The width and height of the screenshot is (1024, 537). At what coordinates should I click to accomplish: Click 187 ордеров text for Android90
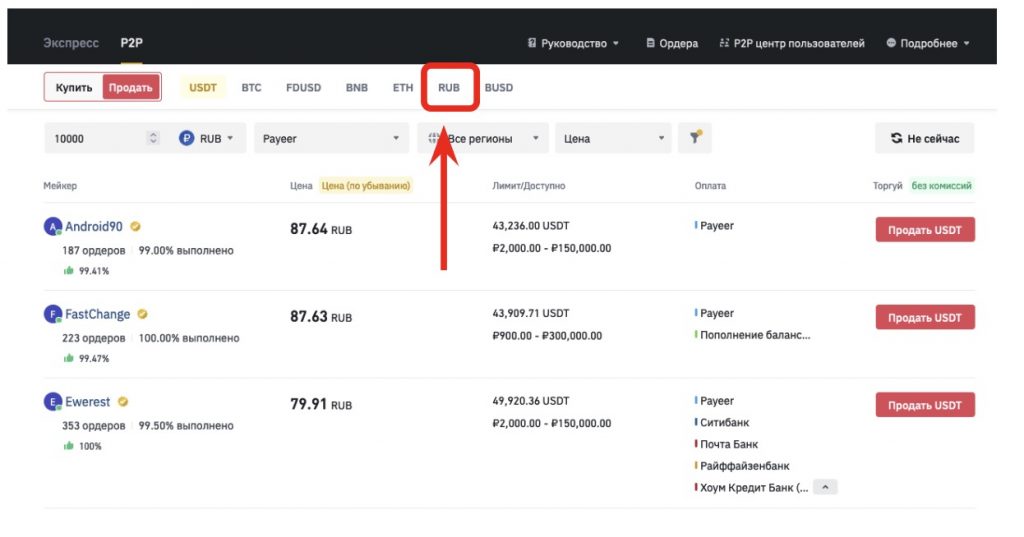93,250
